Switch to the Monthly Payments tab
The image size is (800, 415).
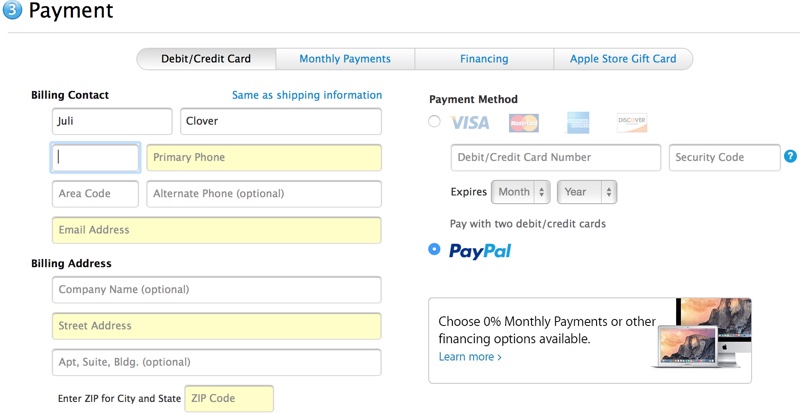(x=345, y=59)
